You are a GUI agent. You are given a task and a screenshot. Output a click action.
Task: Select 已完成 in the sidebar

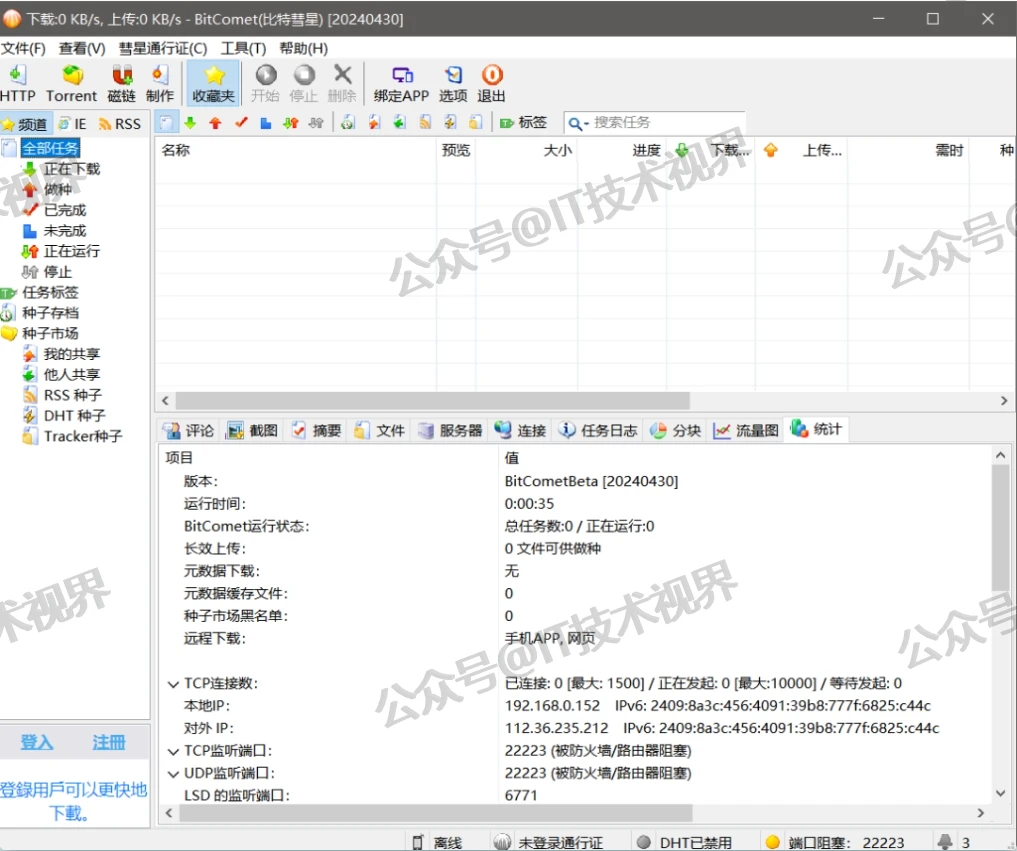point(64,210)
